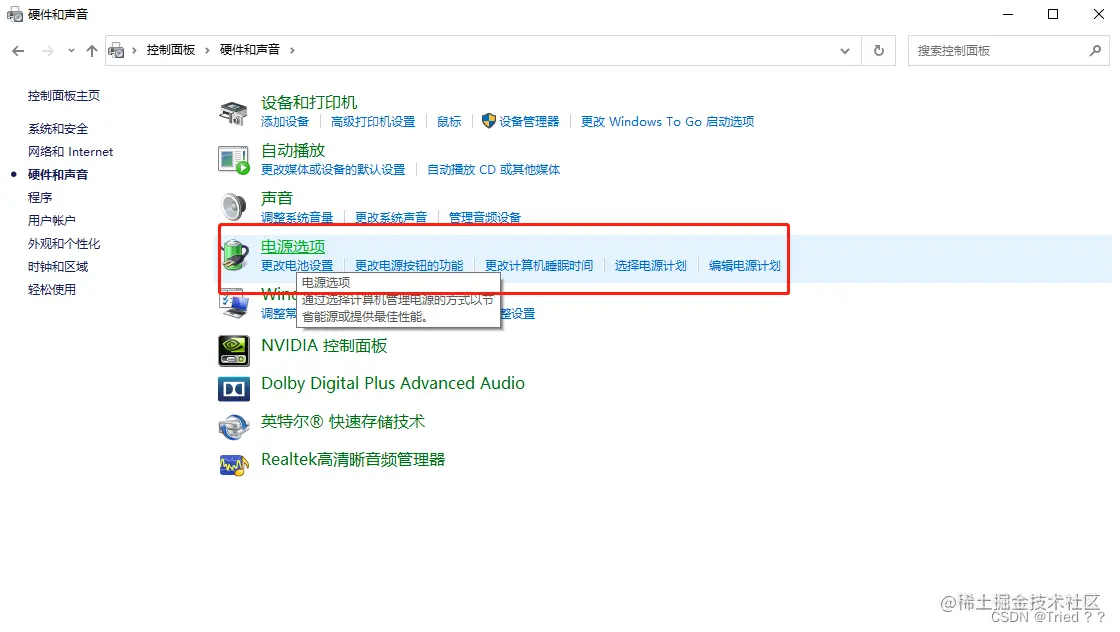Click the Realtek audio manager icon
This screenshot has width=1120, height=632.
pos(234,466)
